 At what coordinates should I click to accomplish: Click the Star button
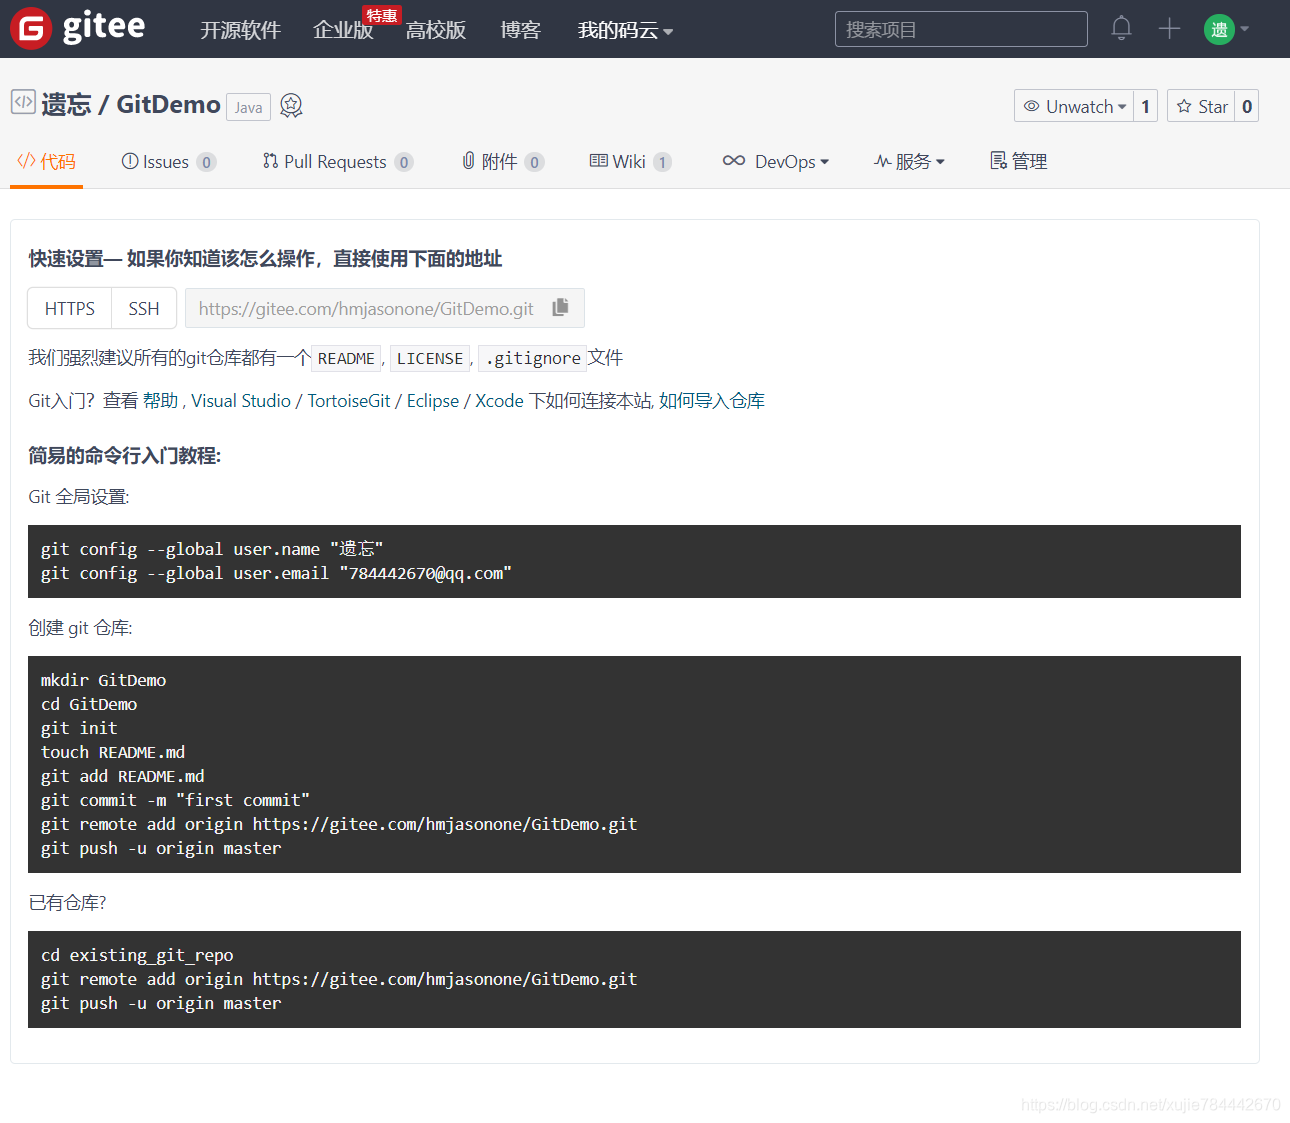click(x=1201, y=106)
